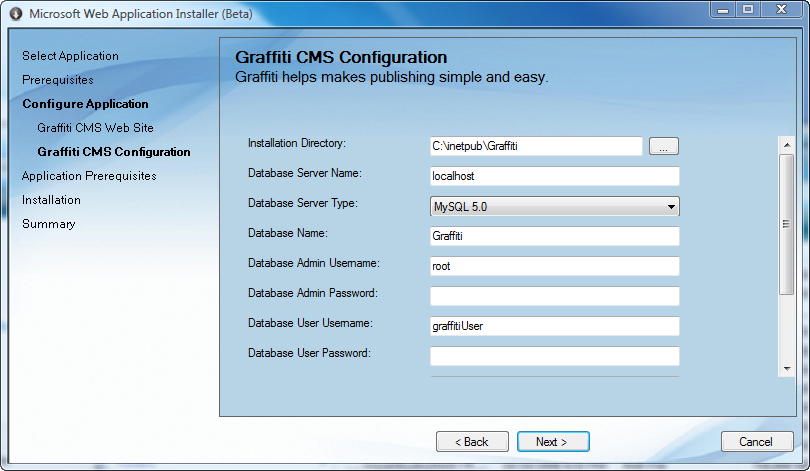Click the Database Server Name field

click(554, 177)
